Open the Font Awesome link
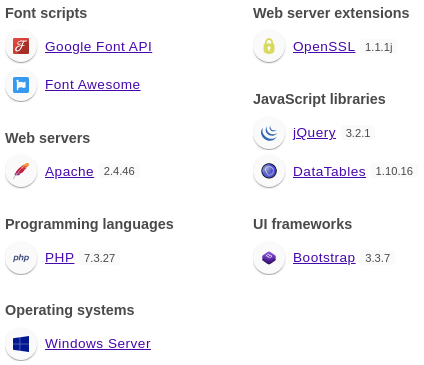 pos(93,85)
